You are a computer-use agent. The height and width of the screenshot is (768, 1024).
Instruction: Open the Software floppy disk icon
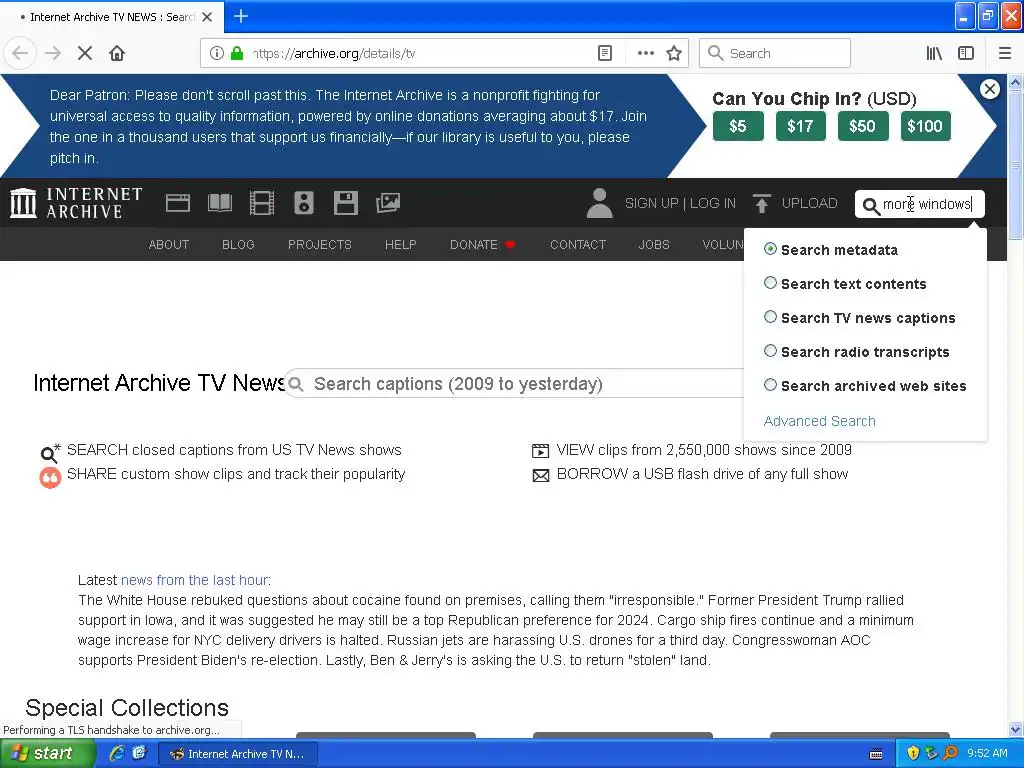[345, 203]
